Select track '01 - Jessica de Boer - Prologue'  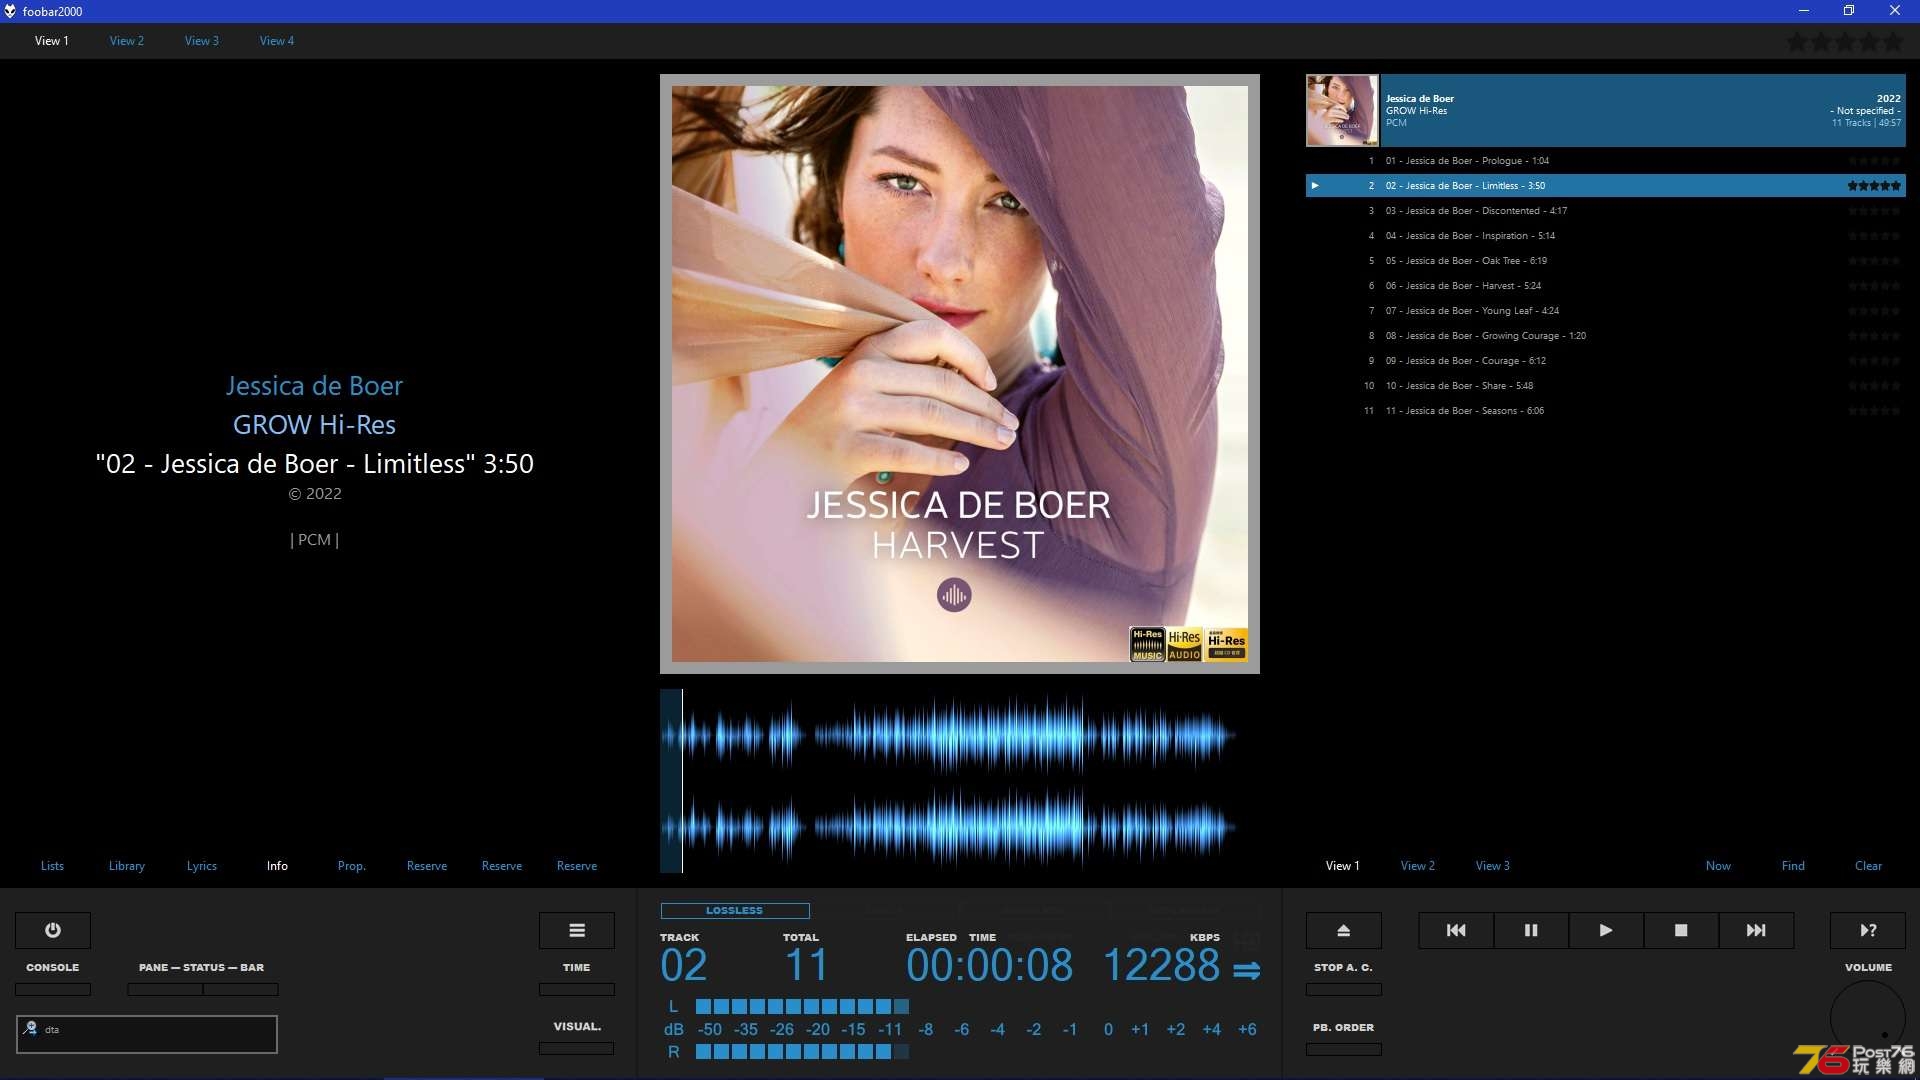[1606, 161]
